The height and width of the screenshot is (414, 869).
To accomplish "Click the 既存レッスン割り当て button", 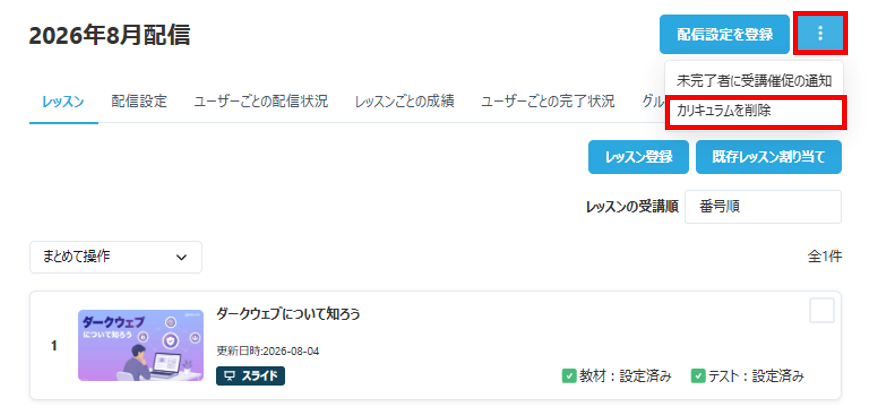I will pos(769,157).
